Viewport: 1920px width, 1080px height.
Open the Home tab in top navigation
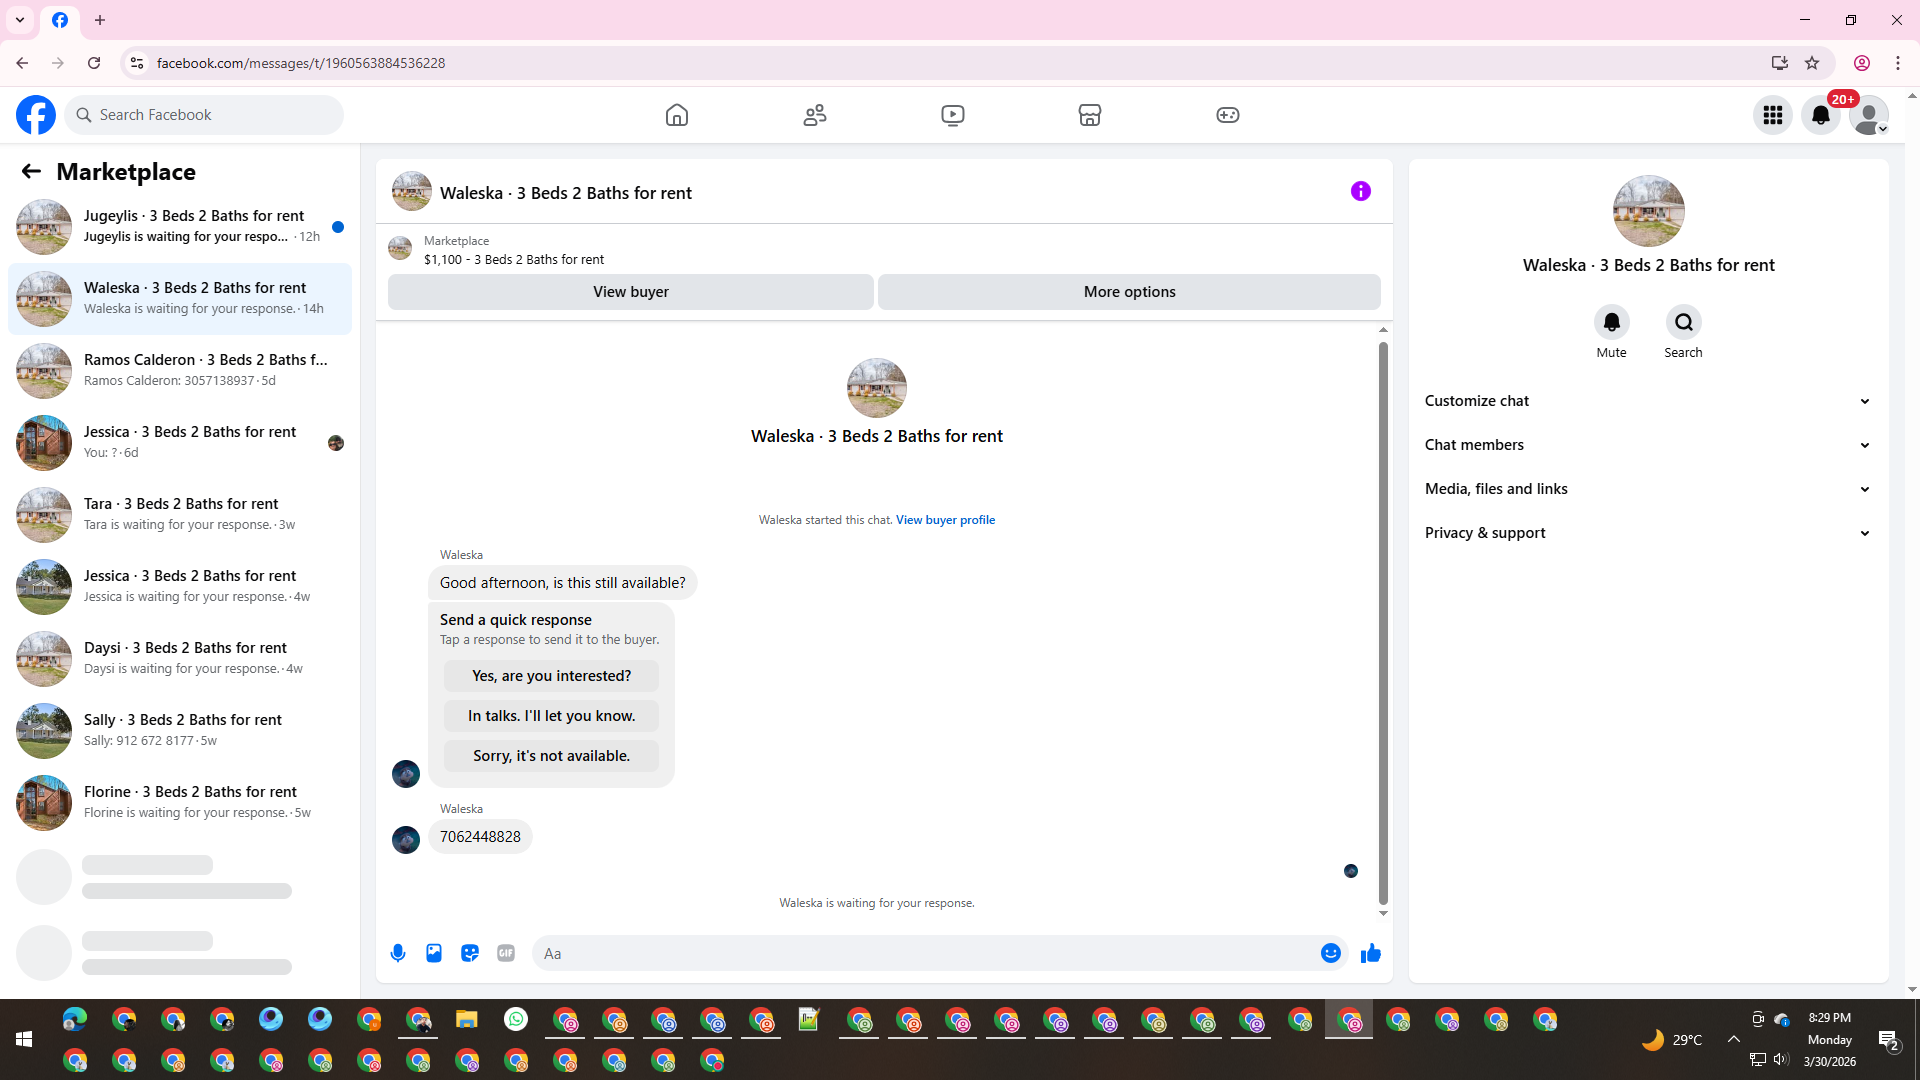pyautogui.click(x=677, y=115)
